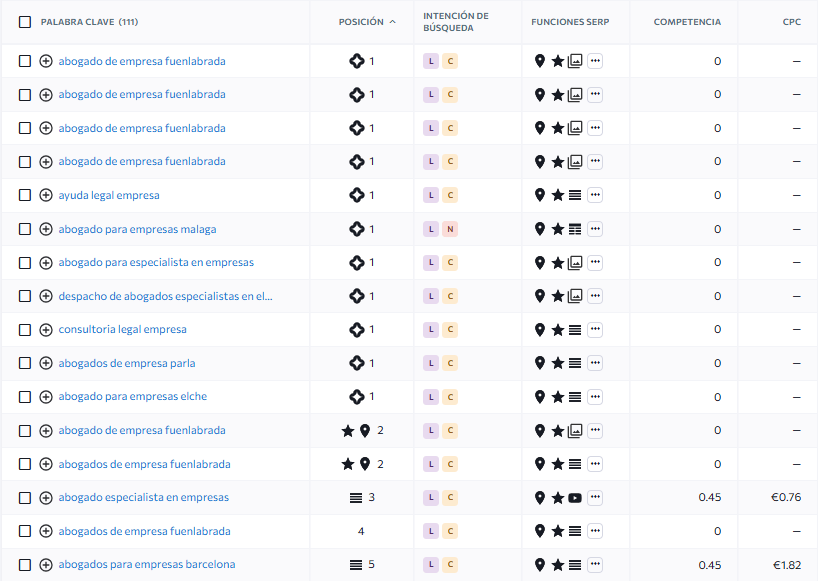
Task: Open ellipsis menu in "consultoria legal empresa" row
Action: pyautogui.click(x=595, y=330)
